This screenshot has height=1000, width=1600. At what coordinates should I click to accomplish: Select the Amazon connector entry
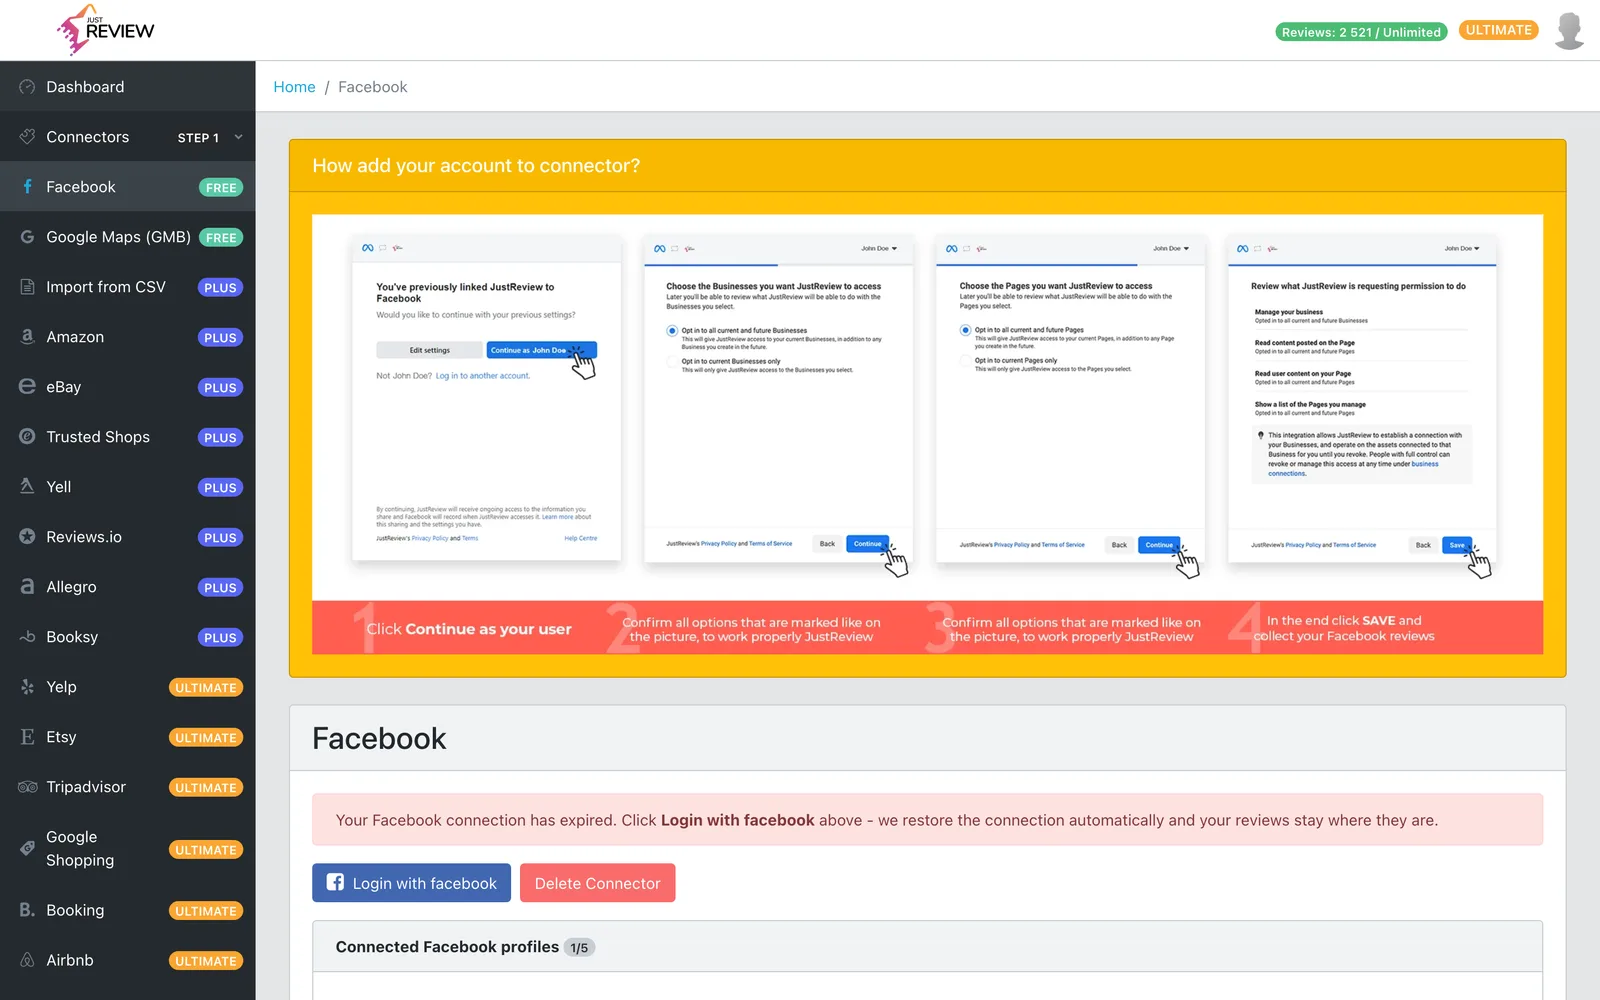click(128, 337)
